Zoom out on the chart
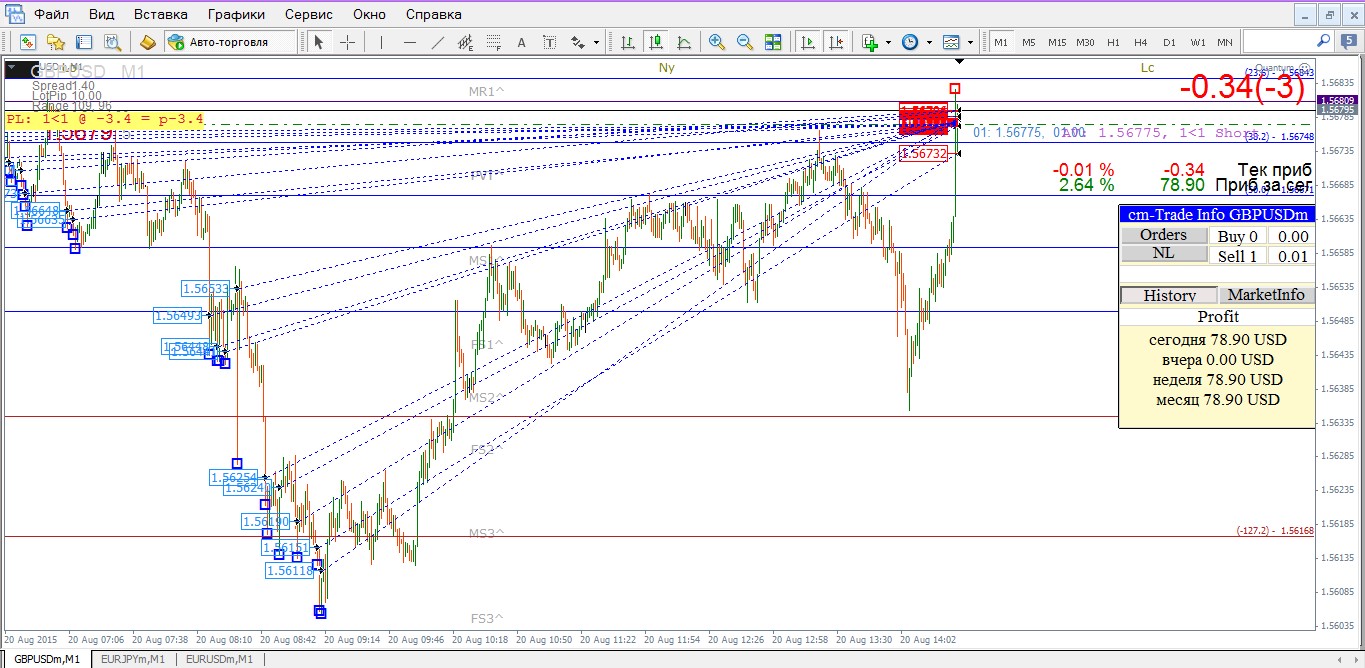This screenshot has height=668, width=1365. (x=745, y=42)
